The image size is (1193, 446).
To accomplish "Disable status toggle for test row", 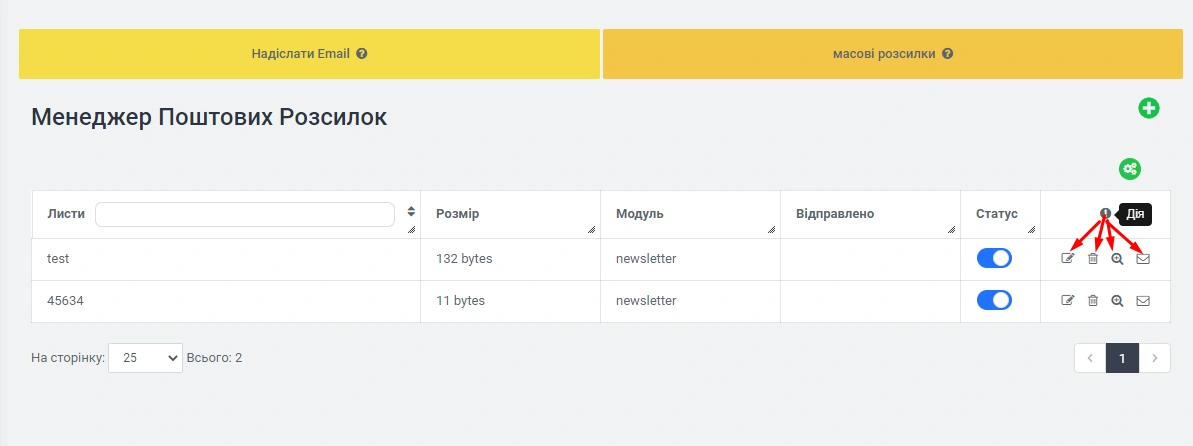I will 994,258.
